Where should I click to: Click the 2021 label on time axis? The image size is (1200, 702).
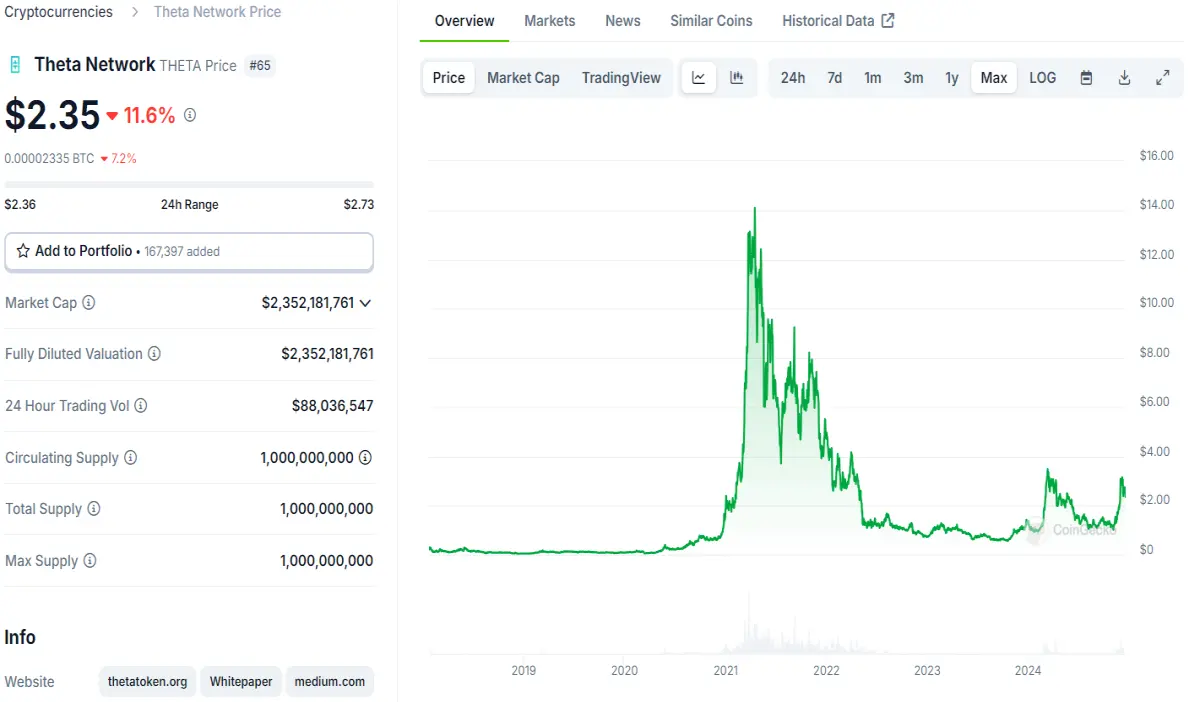pos(726,671)
